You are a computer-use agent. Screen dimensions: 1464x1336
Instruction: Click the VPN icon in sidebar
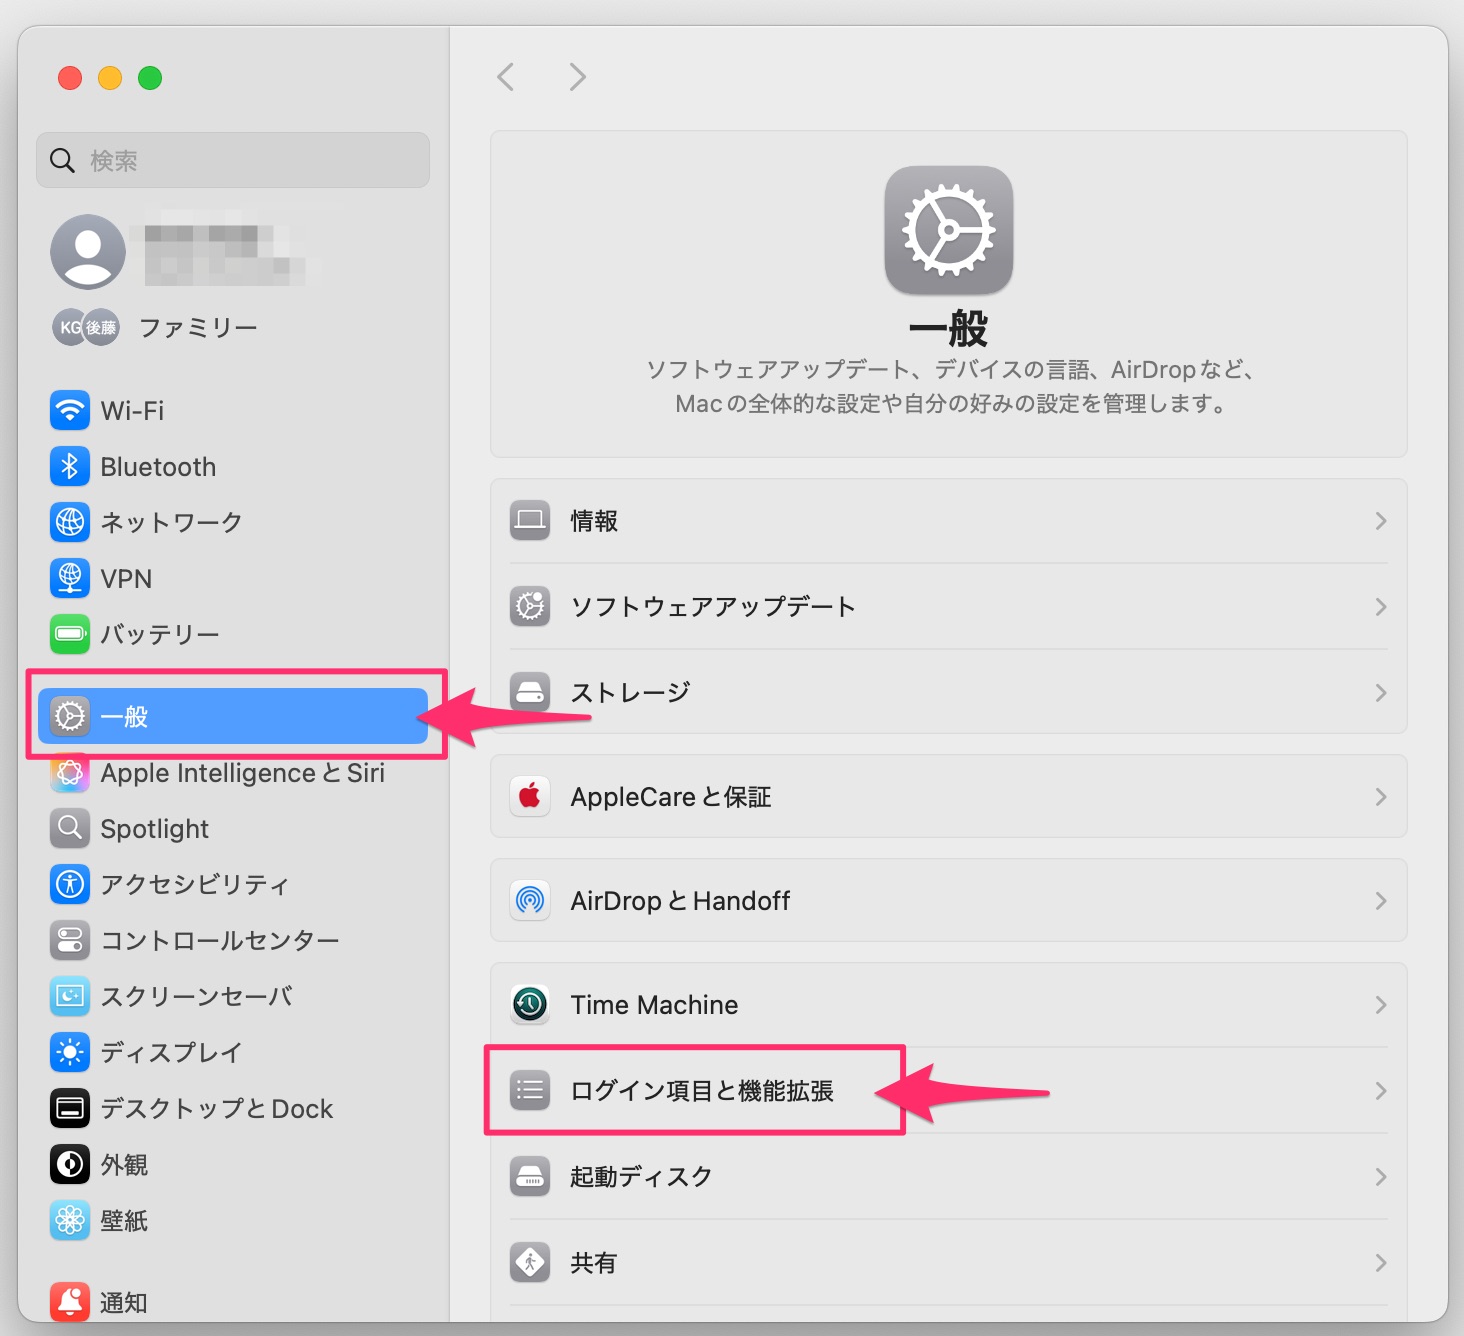[x=70, y=578]
